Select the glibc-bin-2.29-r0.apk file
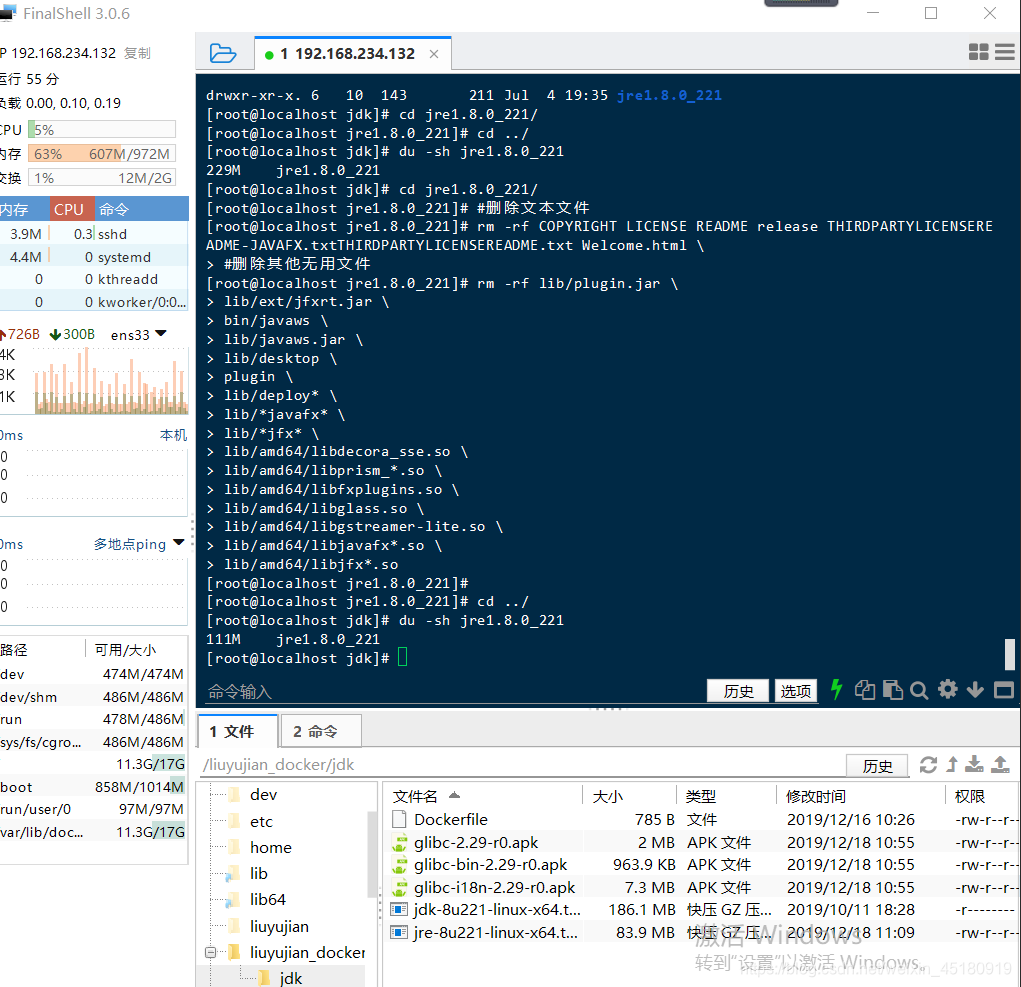Viewport: 1021px width, 987px height. 490,865
